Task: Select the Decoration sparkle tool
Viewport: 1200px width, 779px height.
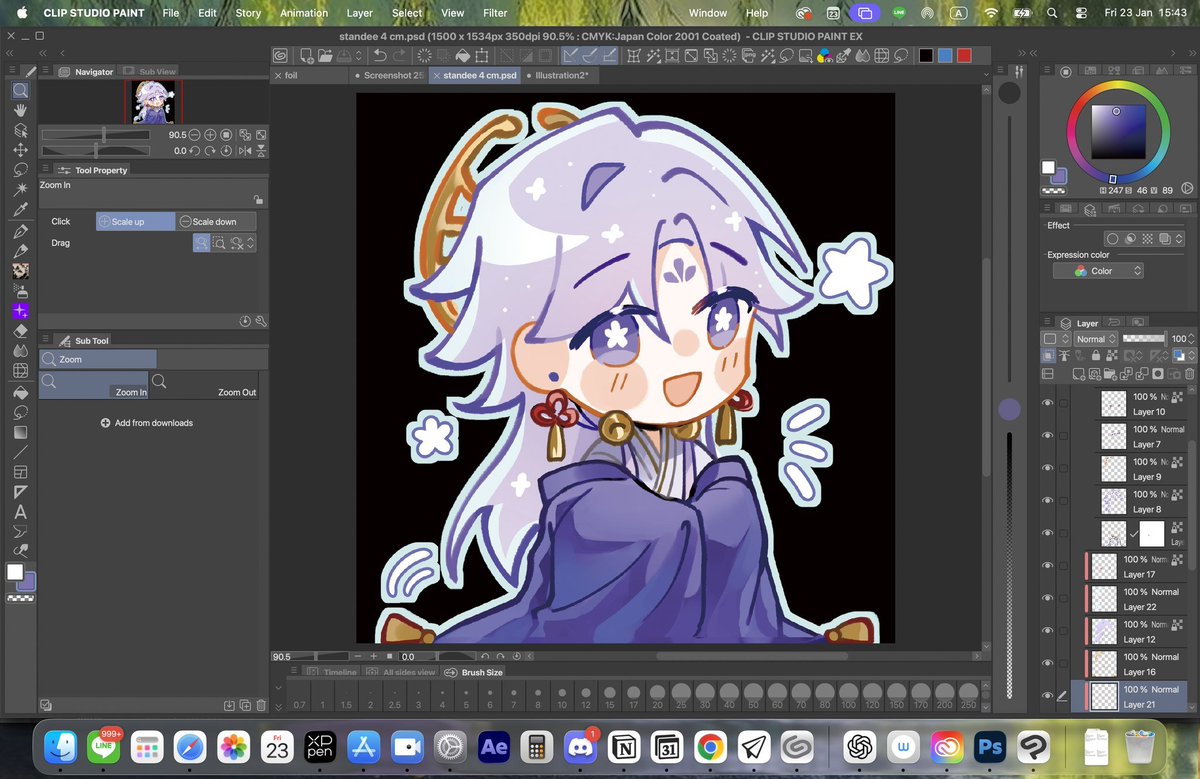Action: click(19, 311)
